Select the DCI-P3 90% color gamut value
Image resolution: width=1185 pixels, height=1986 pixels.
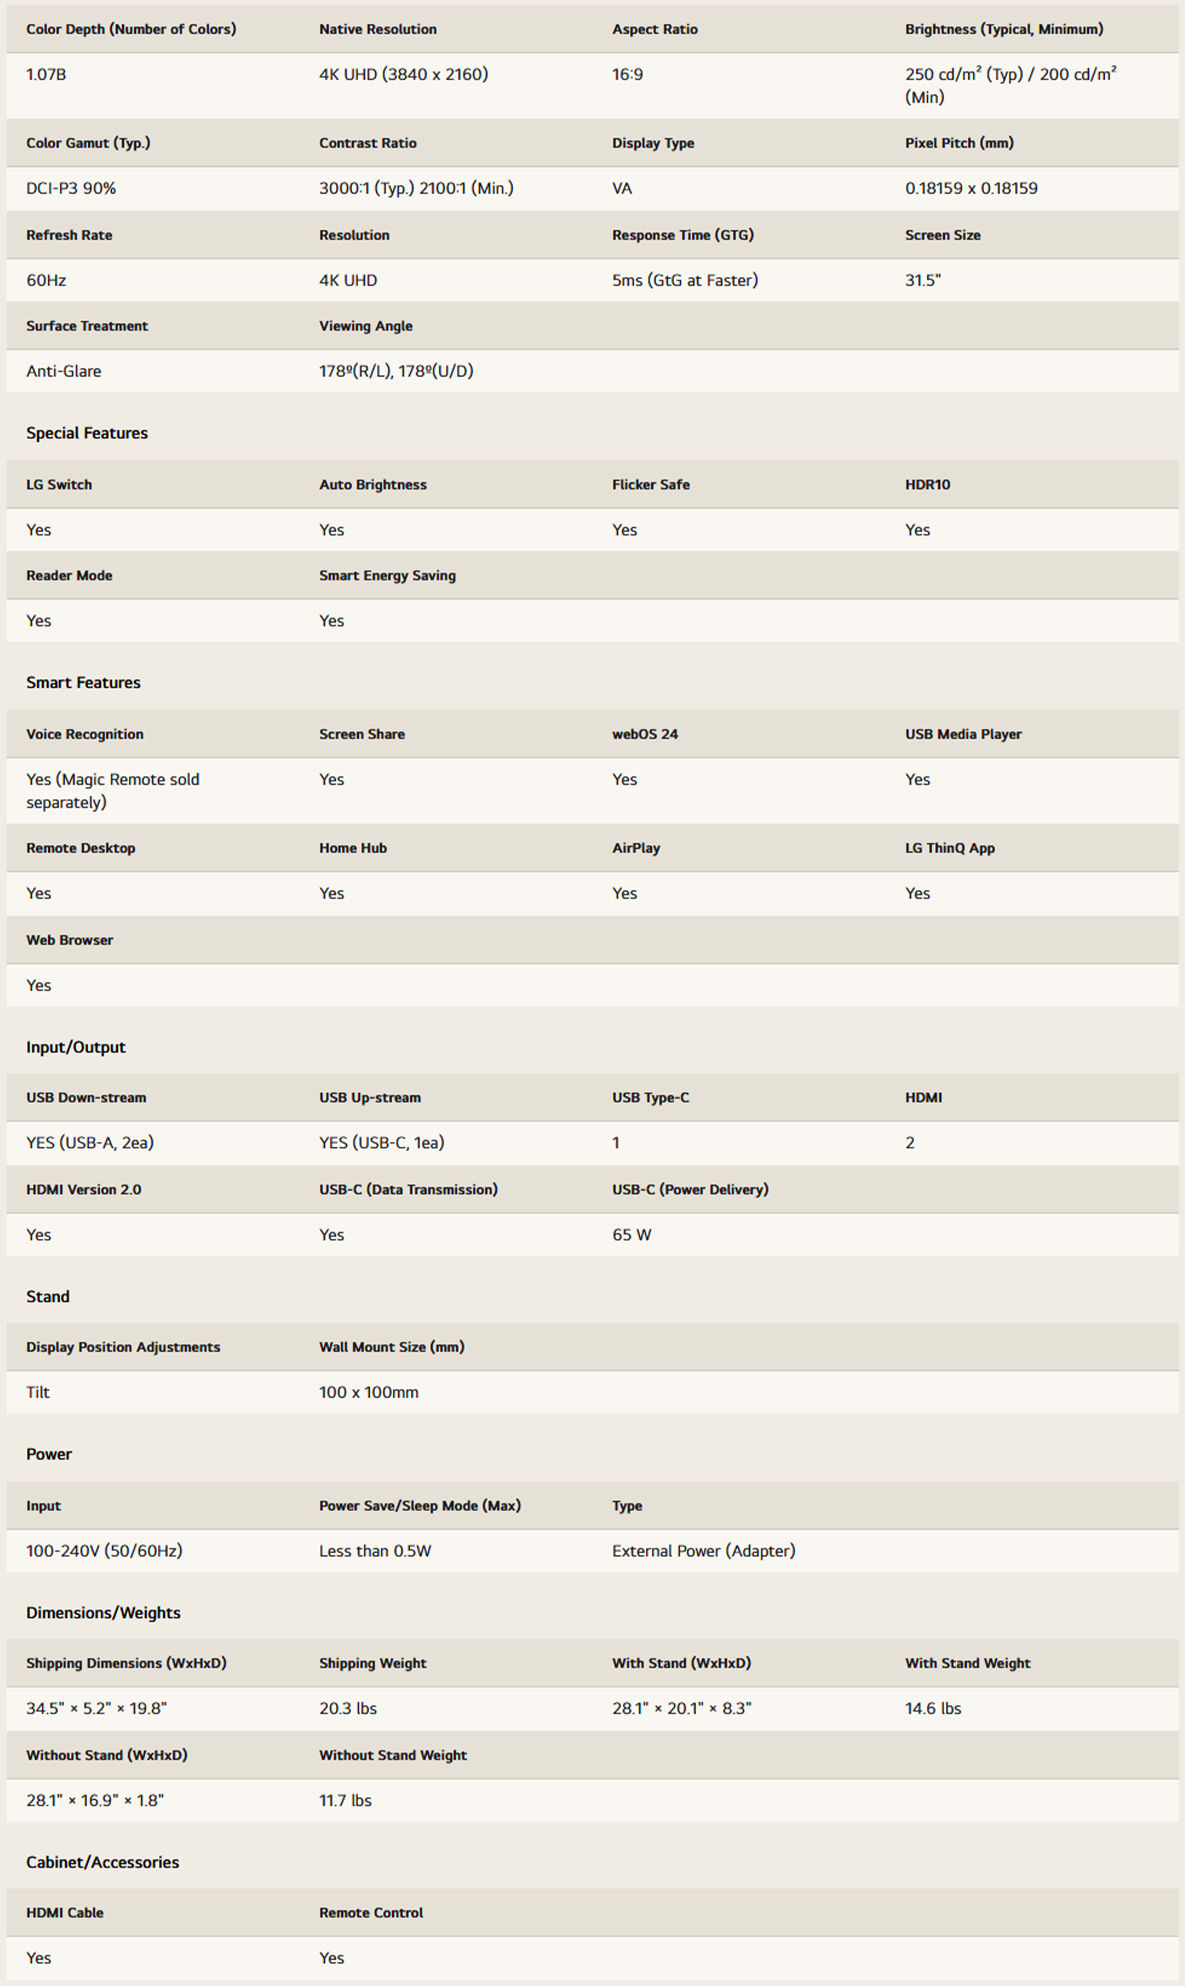tap(71, 188)
